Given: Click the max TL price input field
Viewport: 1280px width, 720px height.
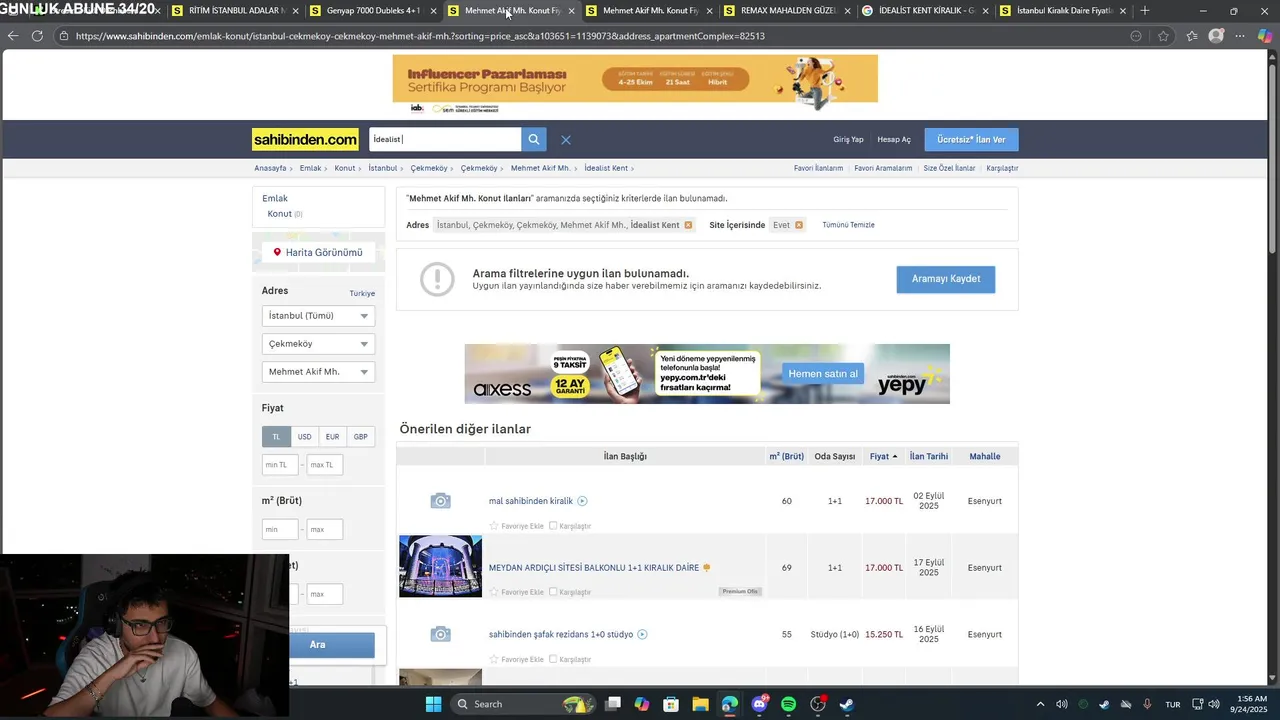Looking at the screenshot, I should pos(325,465).
